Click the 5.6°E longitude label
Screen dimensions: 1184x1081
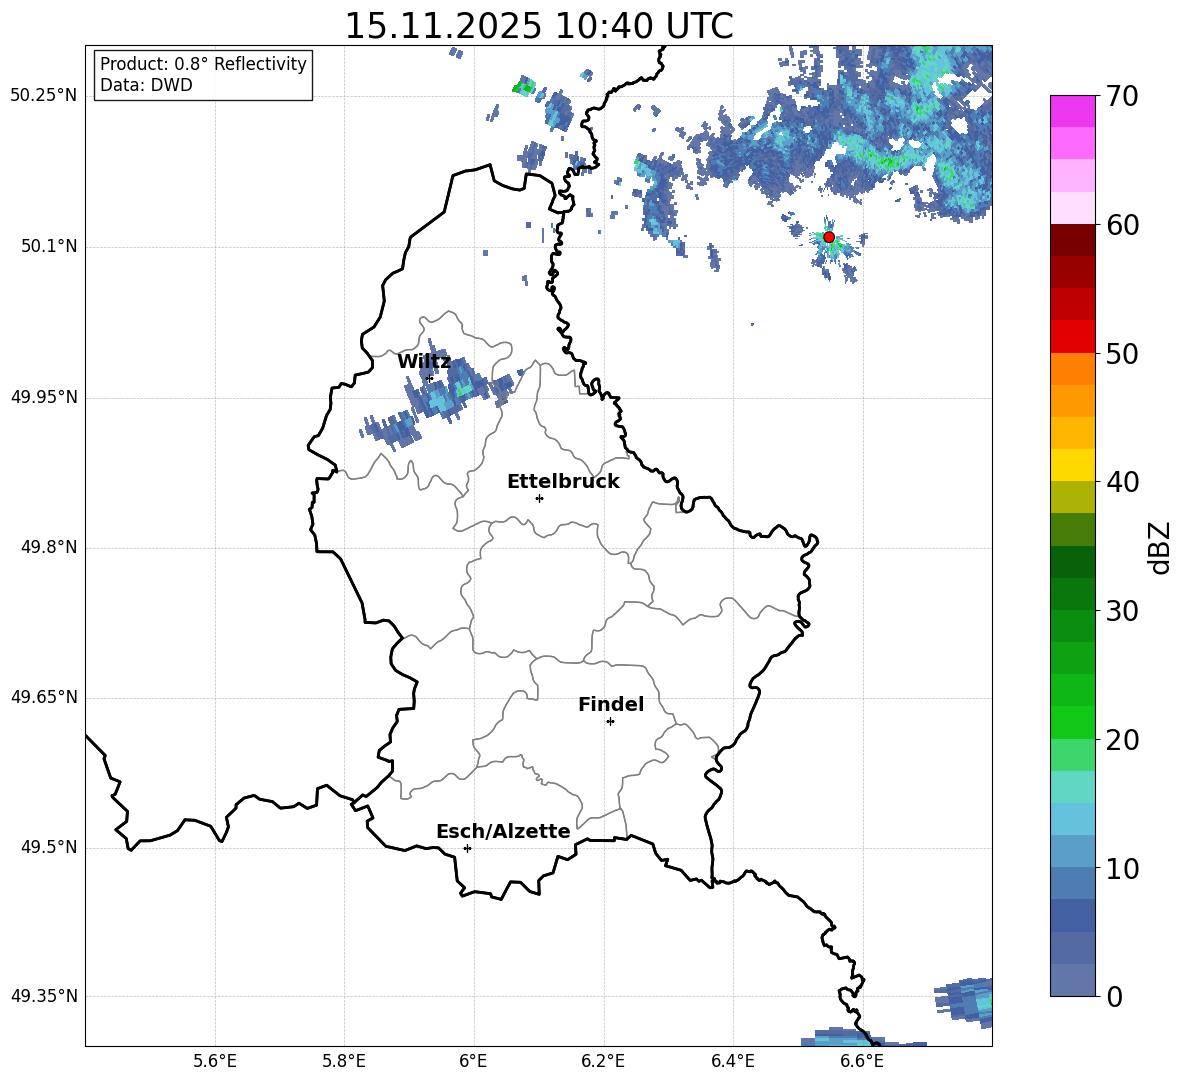point(215,1061)
